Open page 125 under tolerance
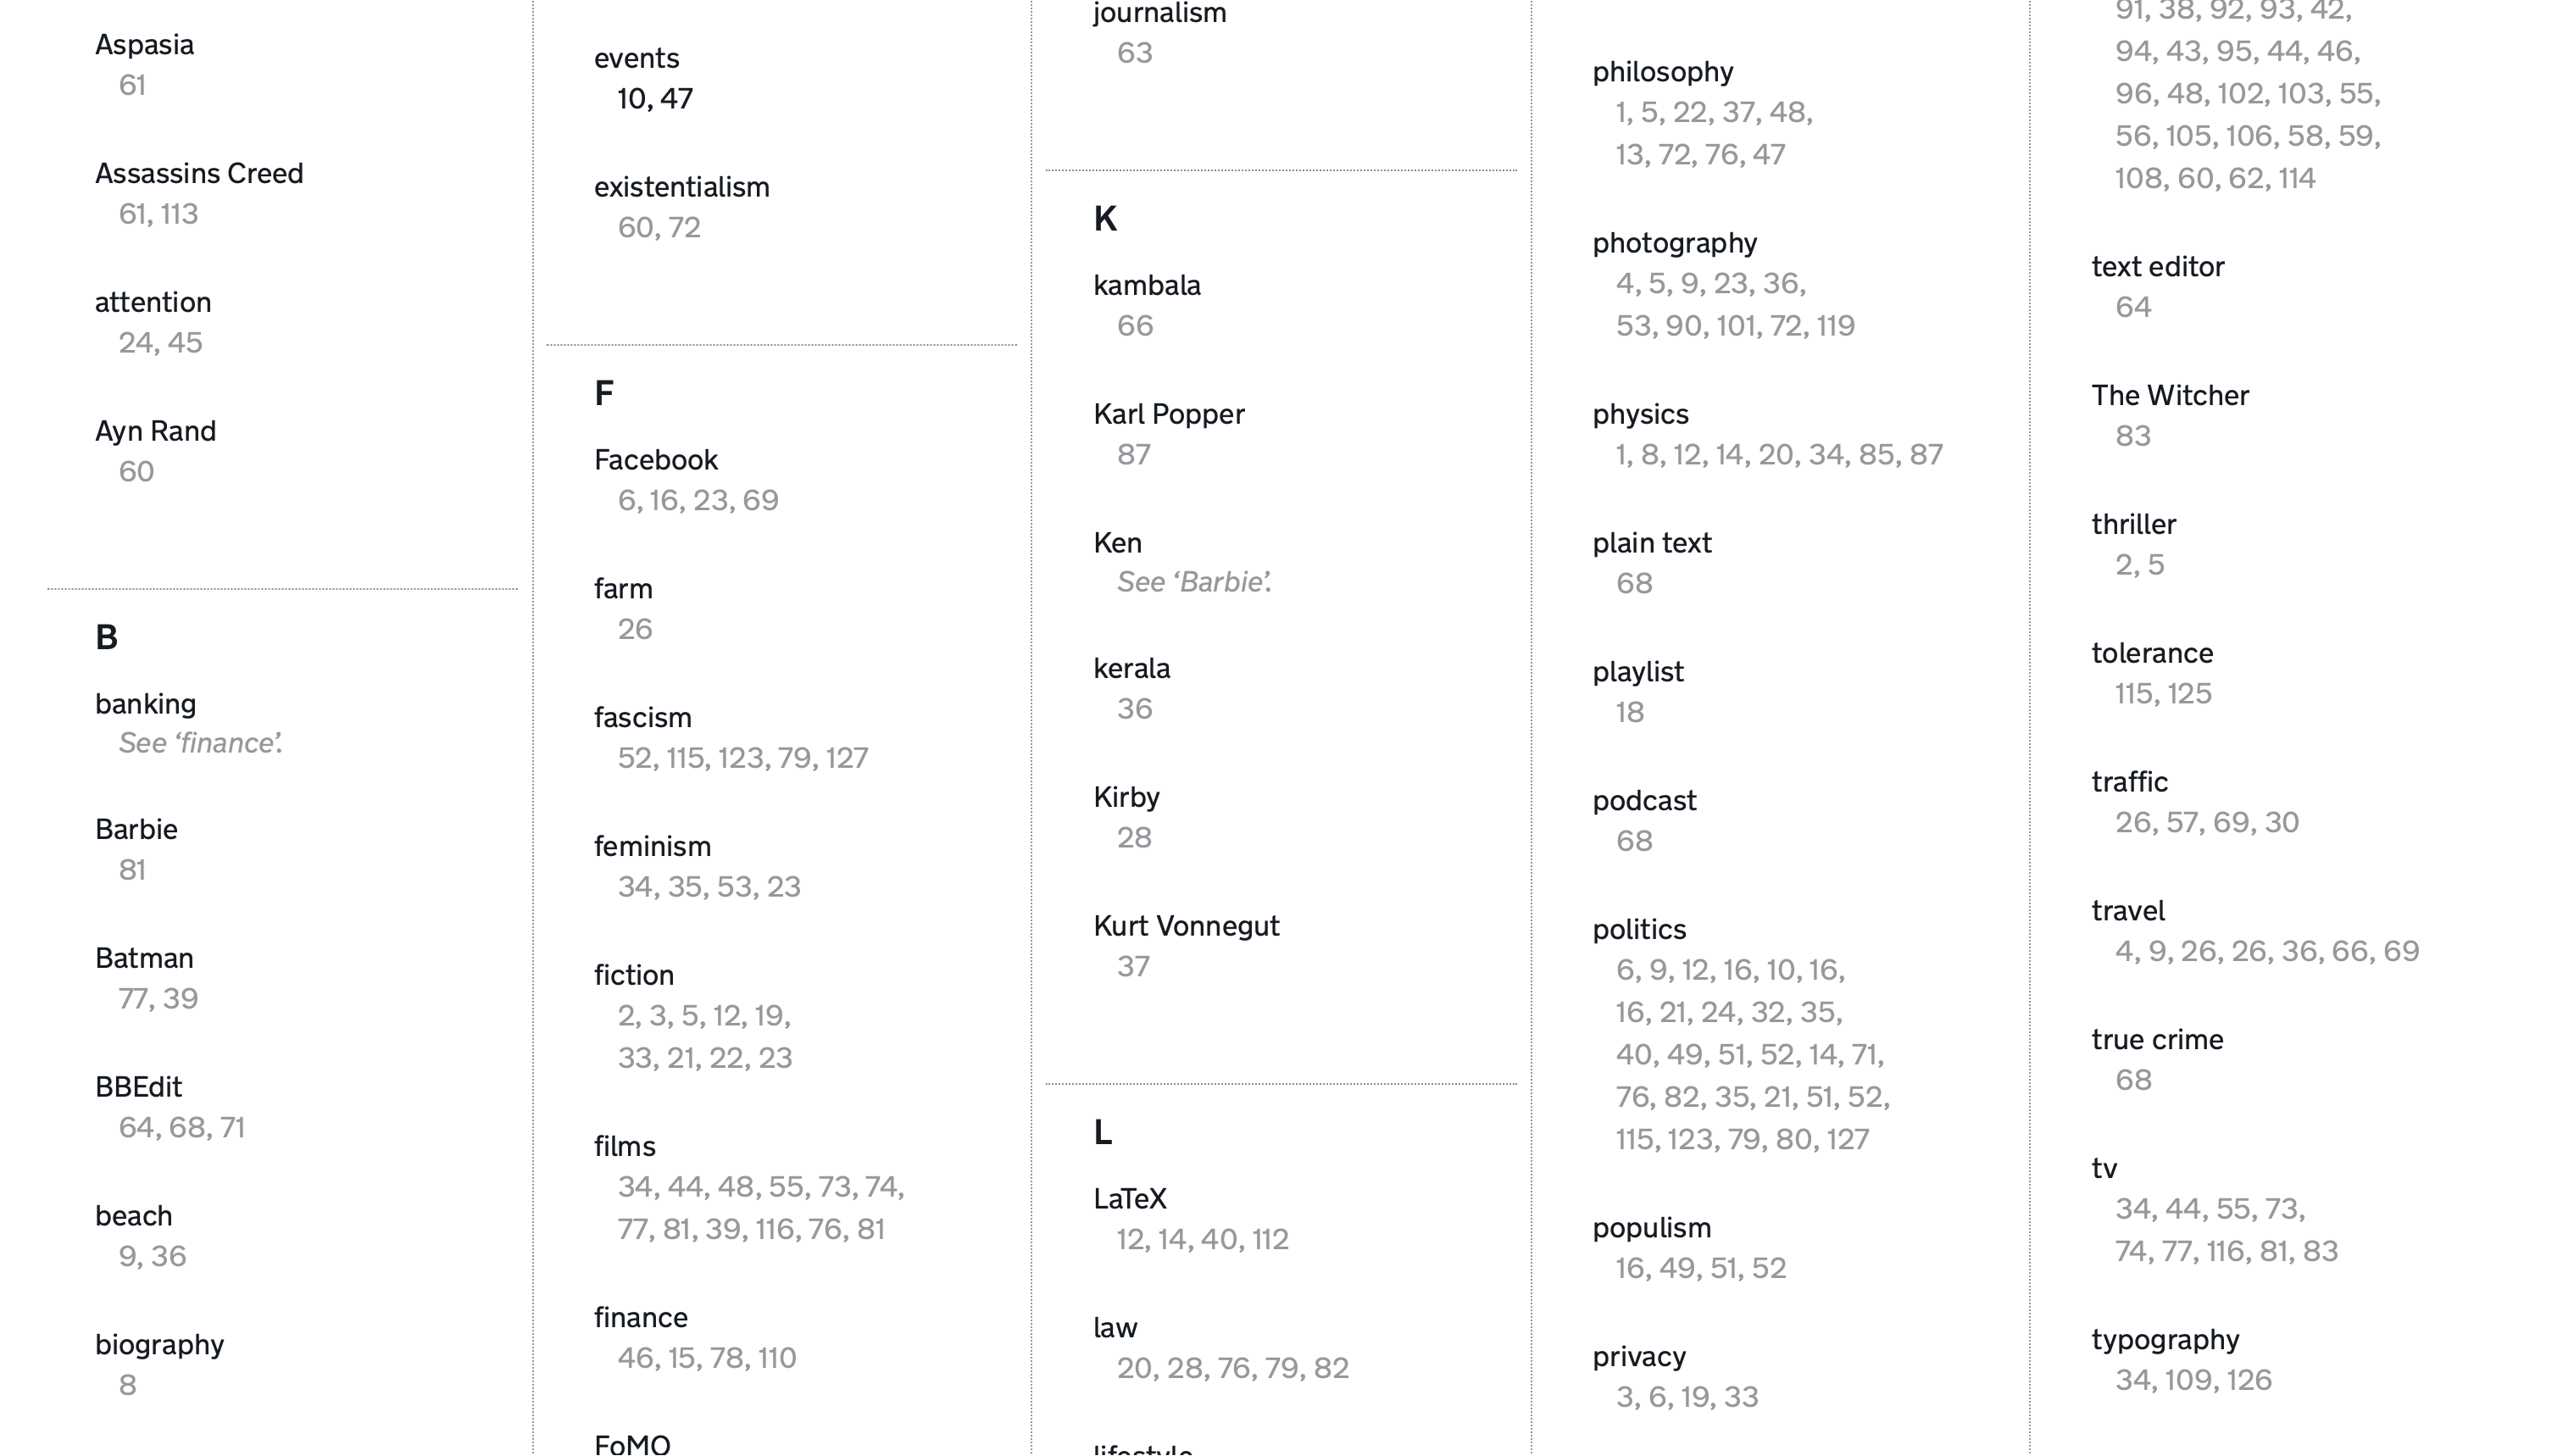This screenshot has height=1456, width=2563. coord(2189,694)
